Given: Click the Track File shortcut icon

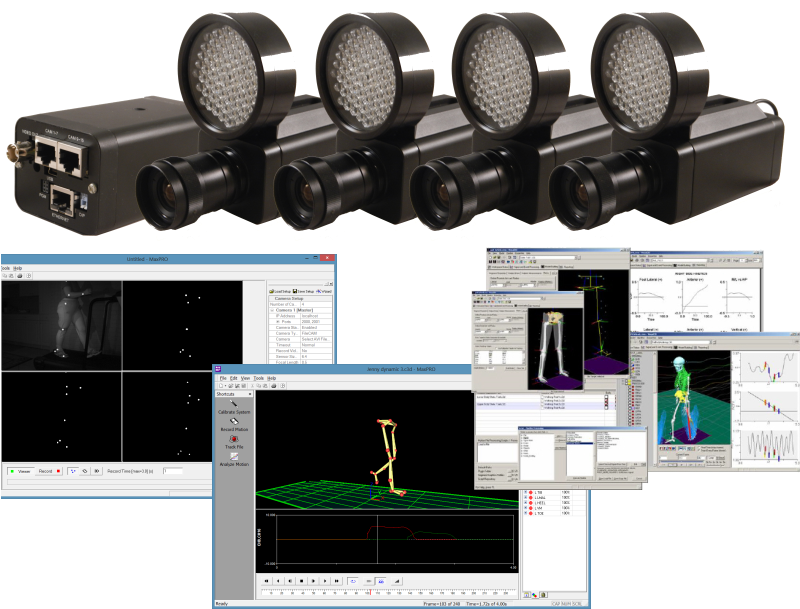Looking at the screenshot, I should 234,439.
